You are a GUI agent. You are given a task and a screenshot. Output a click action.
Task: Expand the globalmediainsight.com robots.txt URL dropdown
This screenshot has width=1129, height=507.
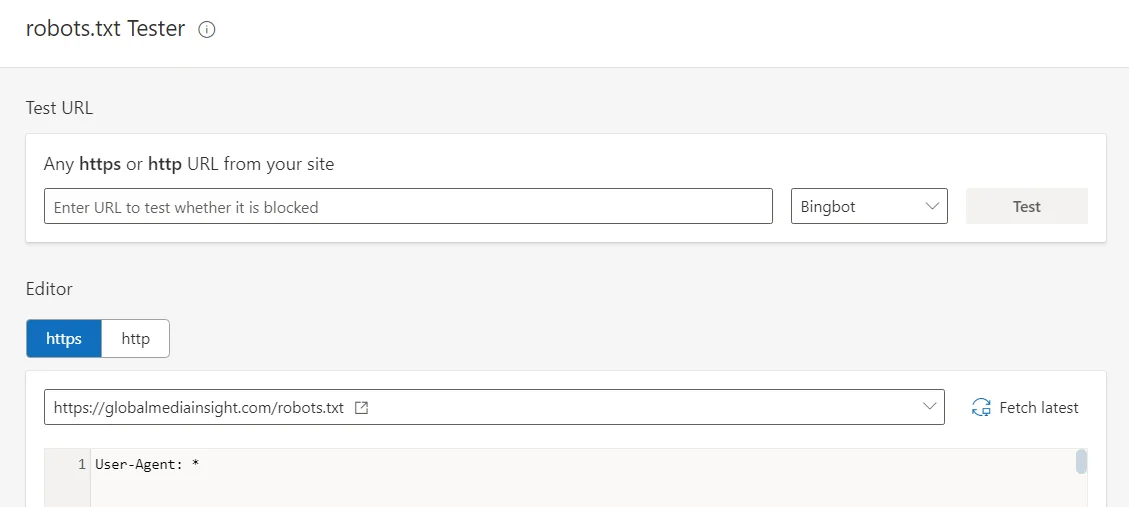point(494,407)
